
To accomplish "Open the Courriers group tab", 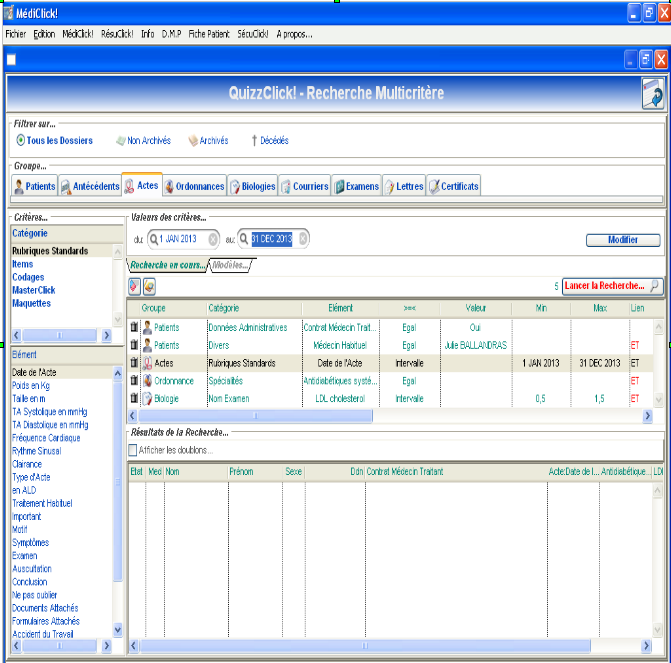I will [305, 186].
